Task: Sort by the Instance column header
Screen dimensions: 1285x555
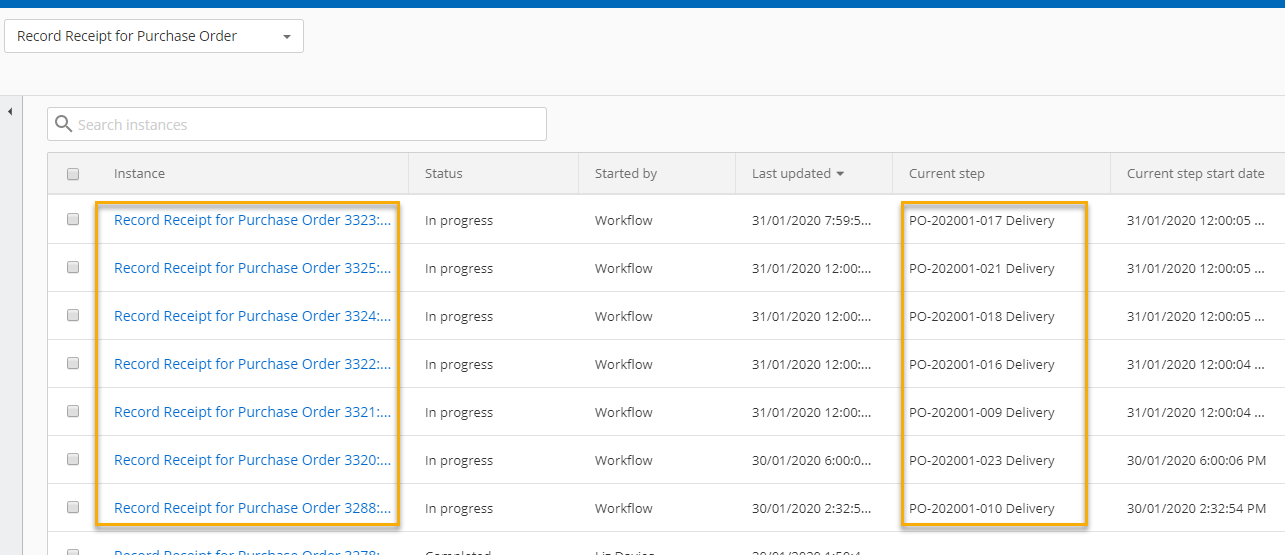Action: (139, 174)
